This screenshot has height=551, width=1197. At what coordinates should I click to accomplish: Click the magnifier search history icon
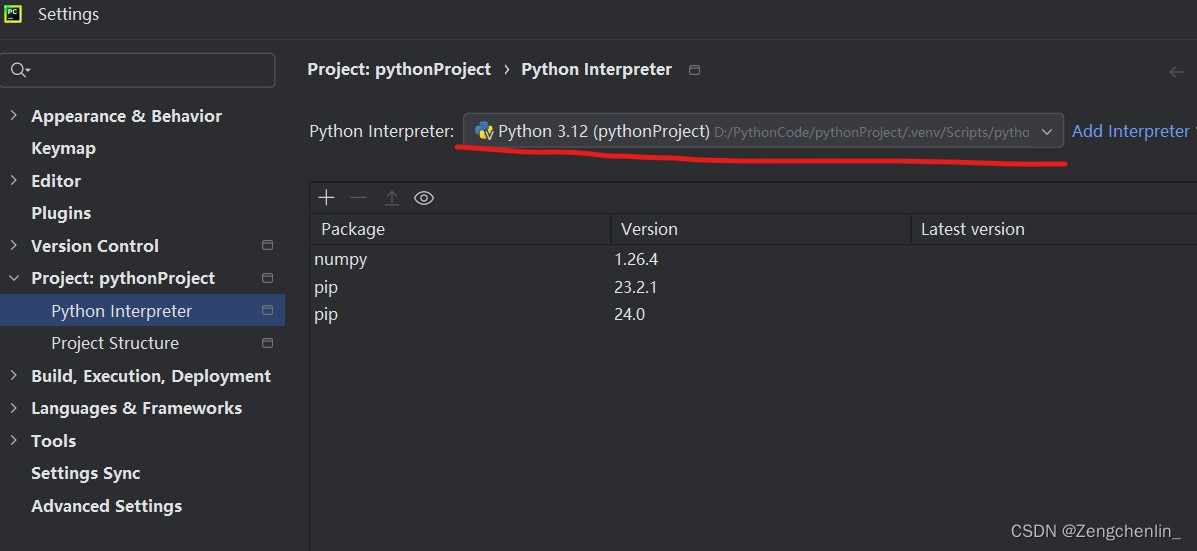pyautogui.click(x=20, y=70)
